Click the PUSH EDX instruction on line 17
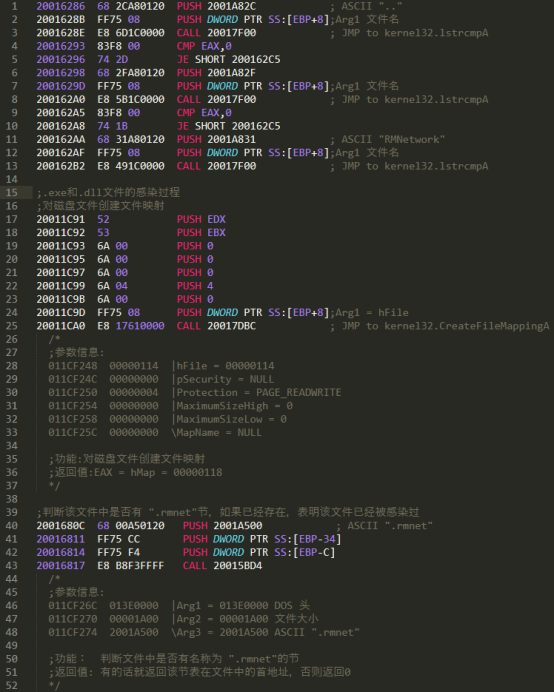Screen dimensions: 554x692 201,219
